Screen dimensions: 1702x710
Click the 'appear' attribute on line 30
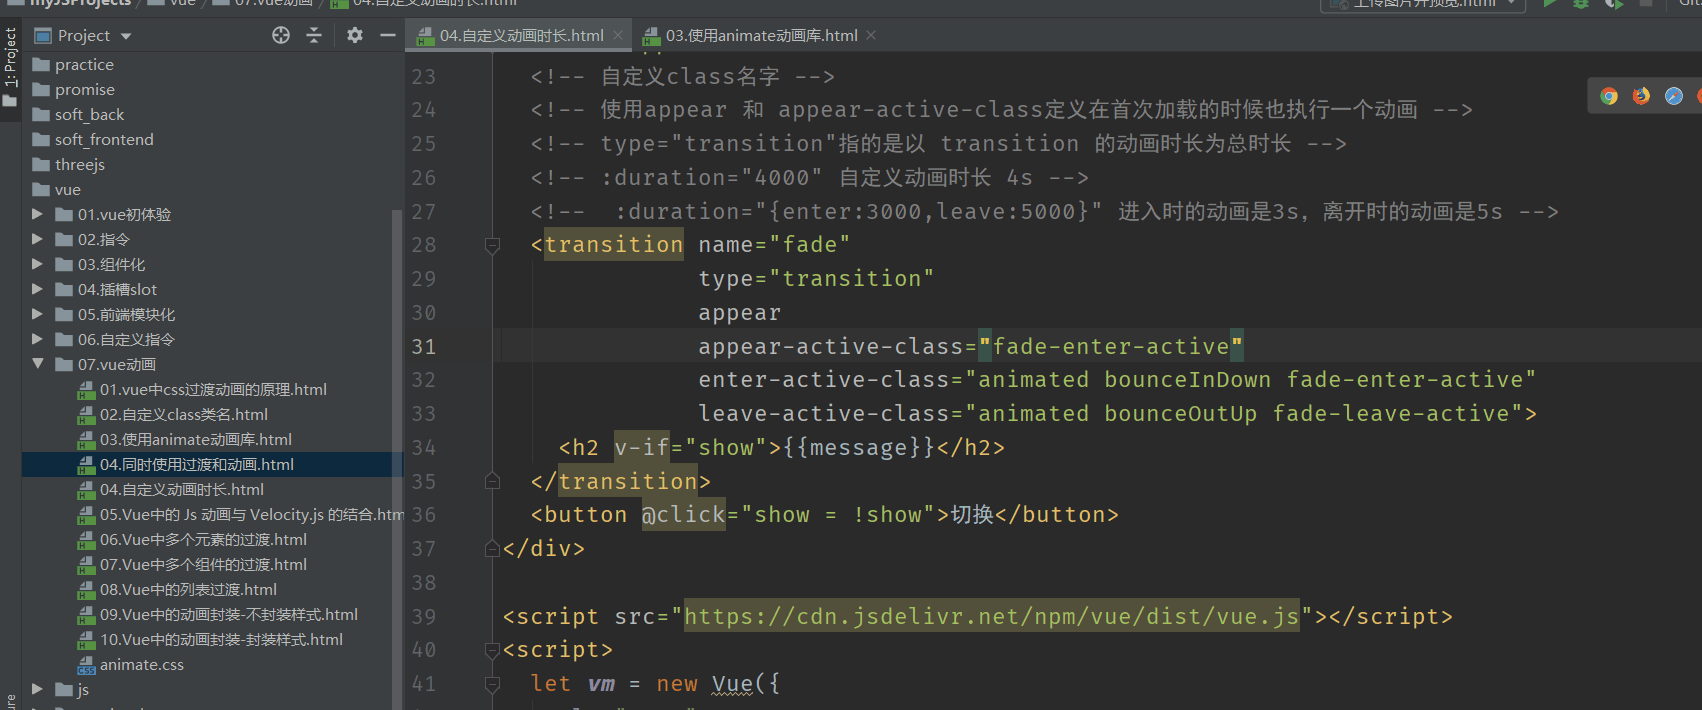pos(740,313)
